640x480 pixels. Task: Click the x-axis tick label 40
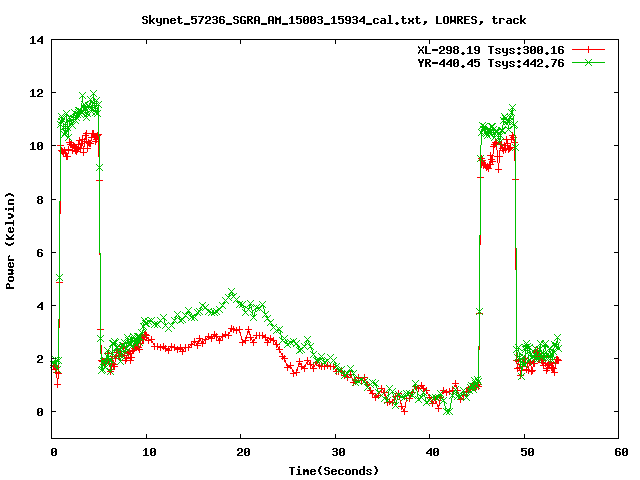coord(432,452)
